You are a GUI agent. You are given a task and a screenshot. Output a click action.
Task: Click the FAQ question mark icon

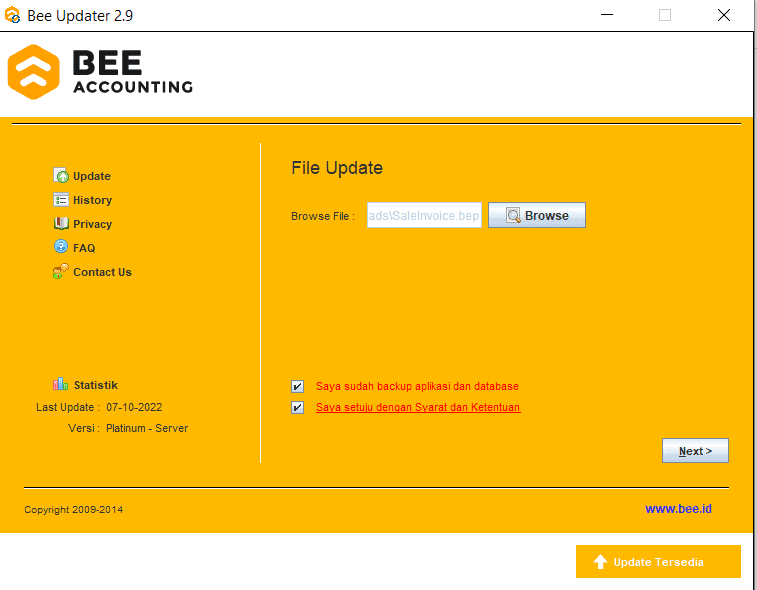click(61, 247)
